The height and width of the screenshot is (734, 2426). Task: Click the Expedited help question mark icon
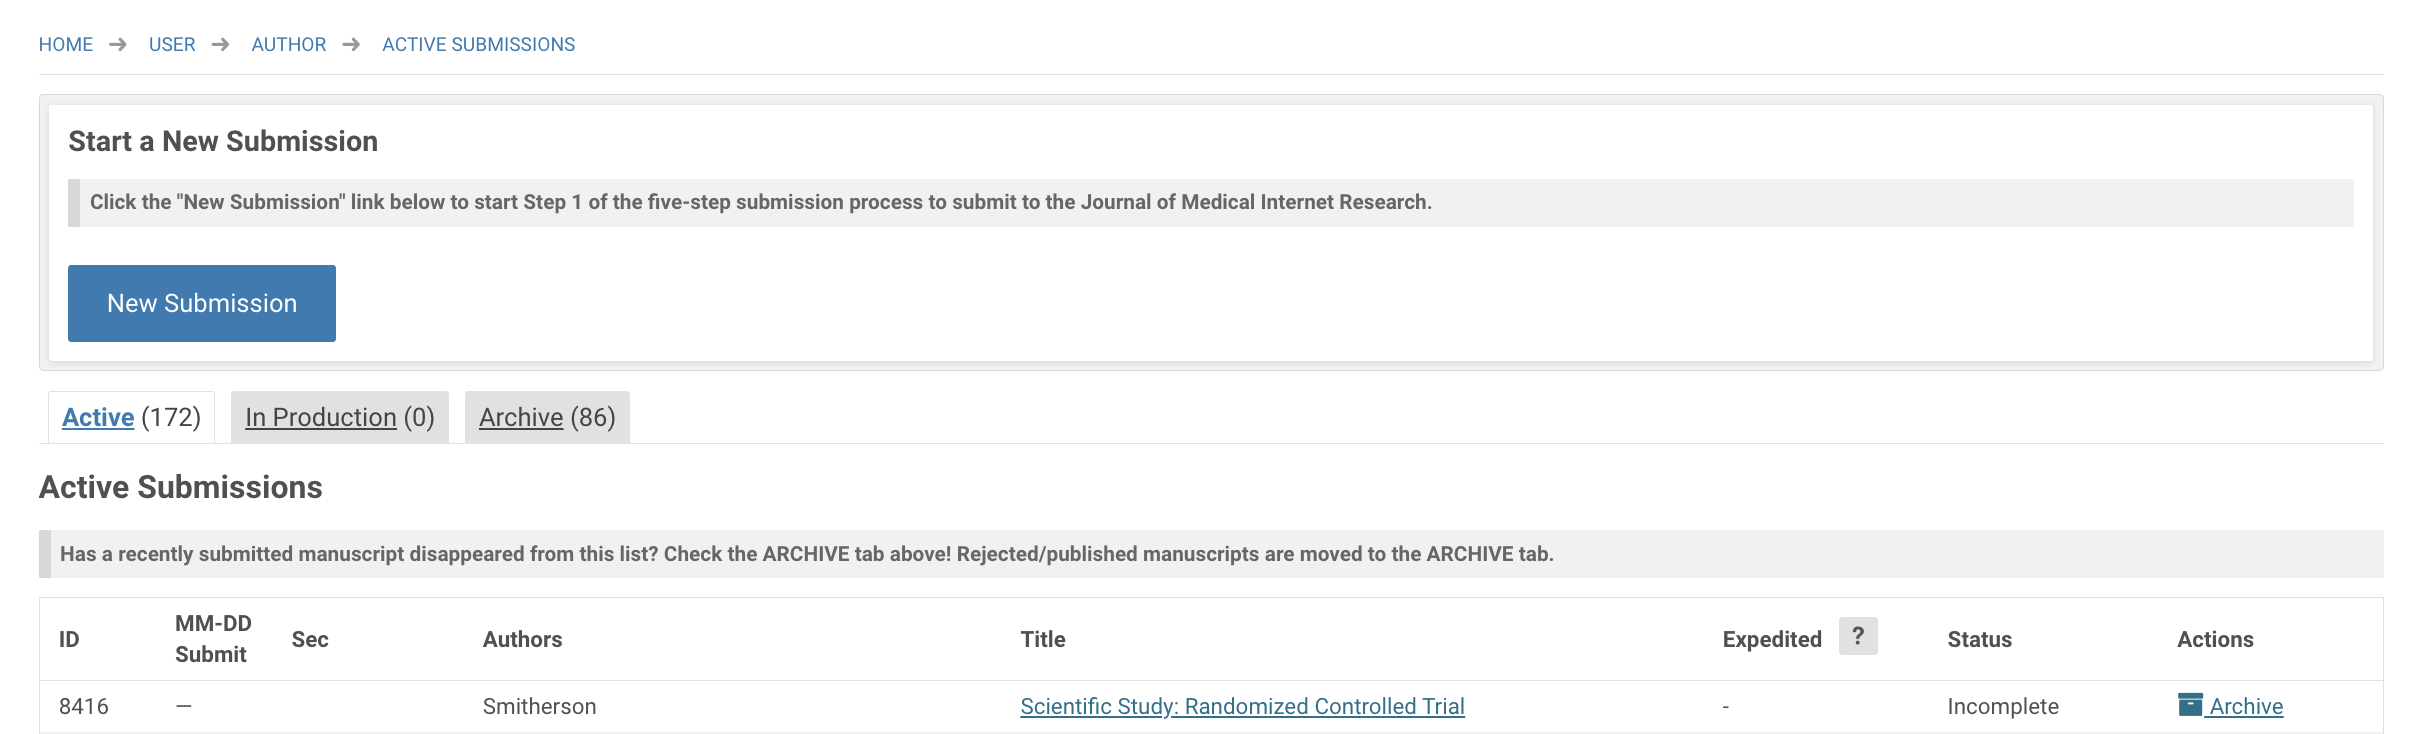[x=1857, y=636]
